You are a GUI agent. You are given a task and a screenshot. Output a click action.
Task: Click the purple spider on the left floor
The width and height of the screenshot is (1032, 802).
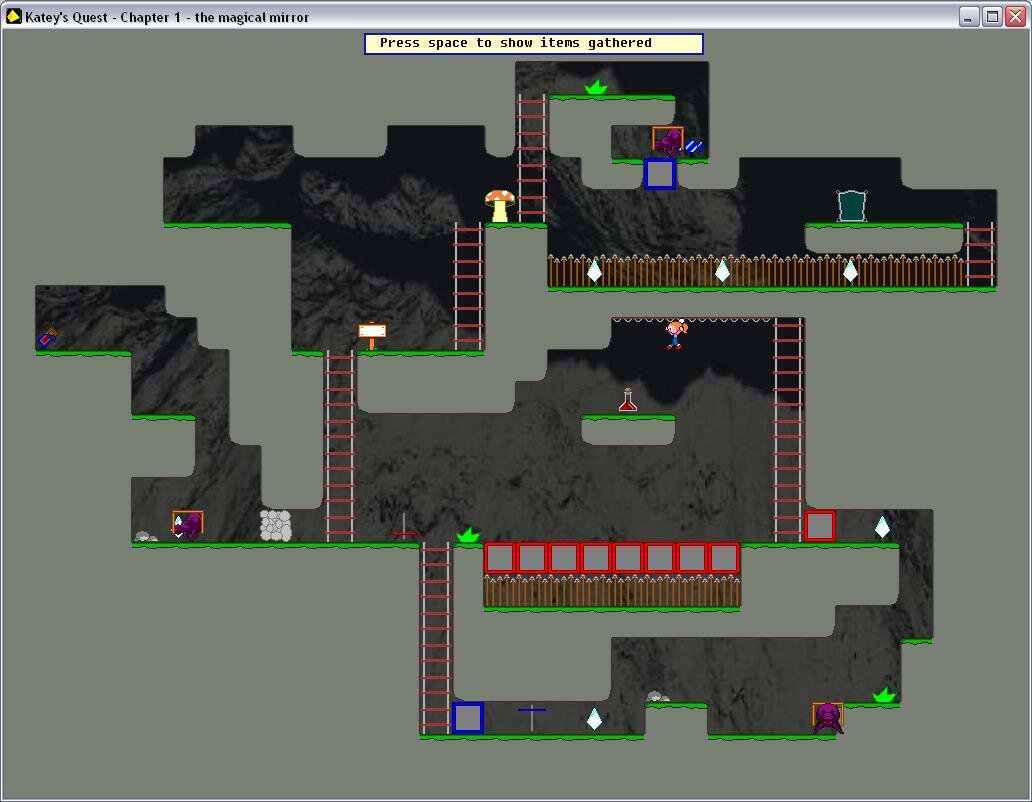pos(188,526)
